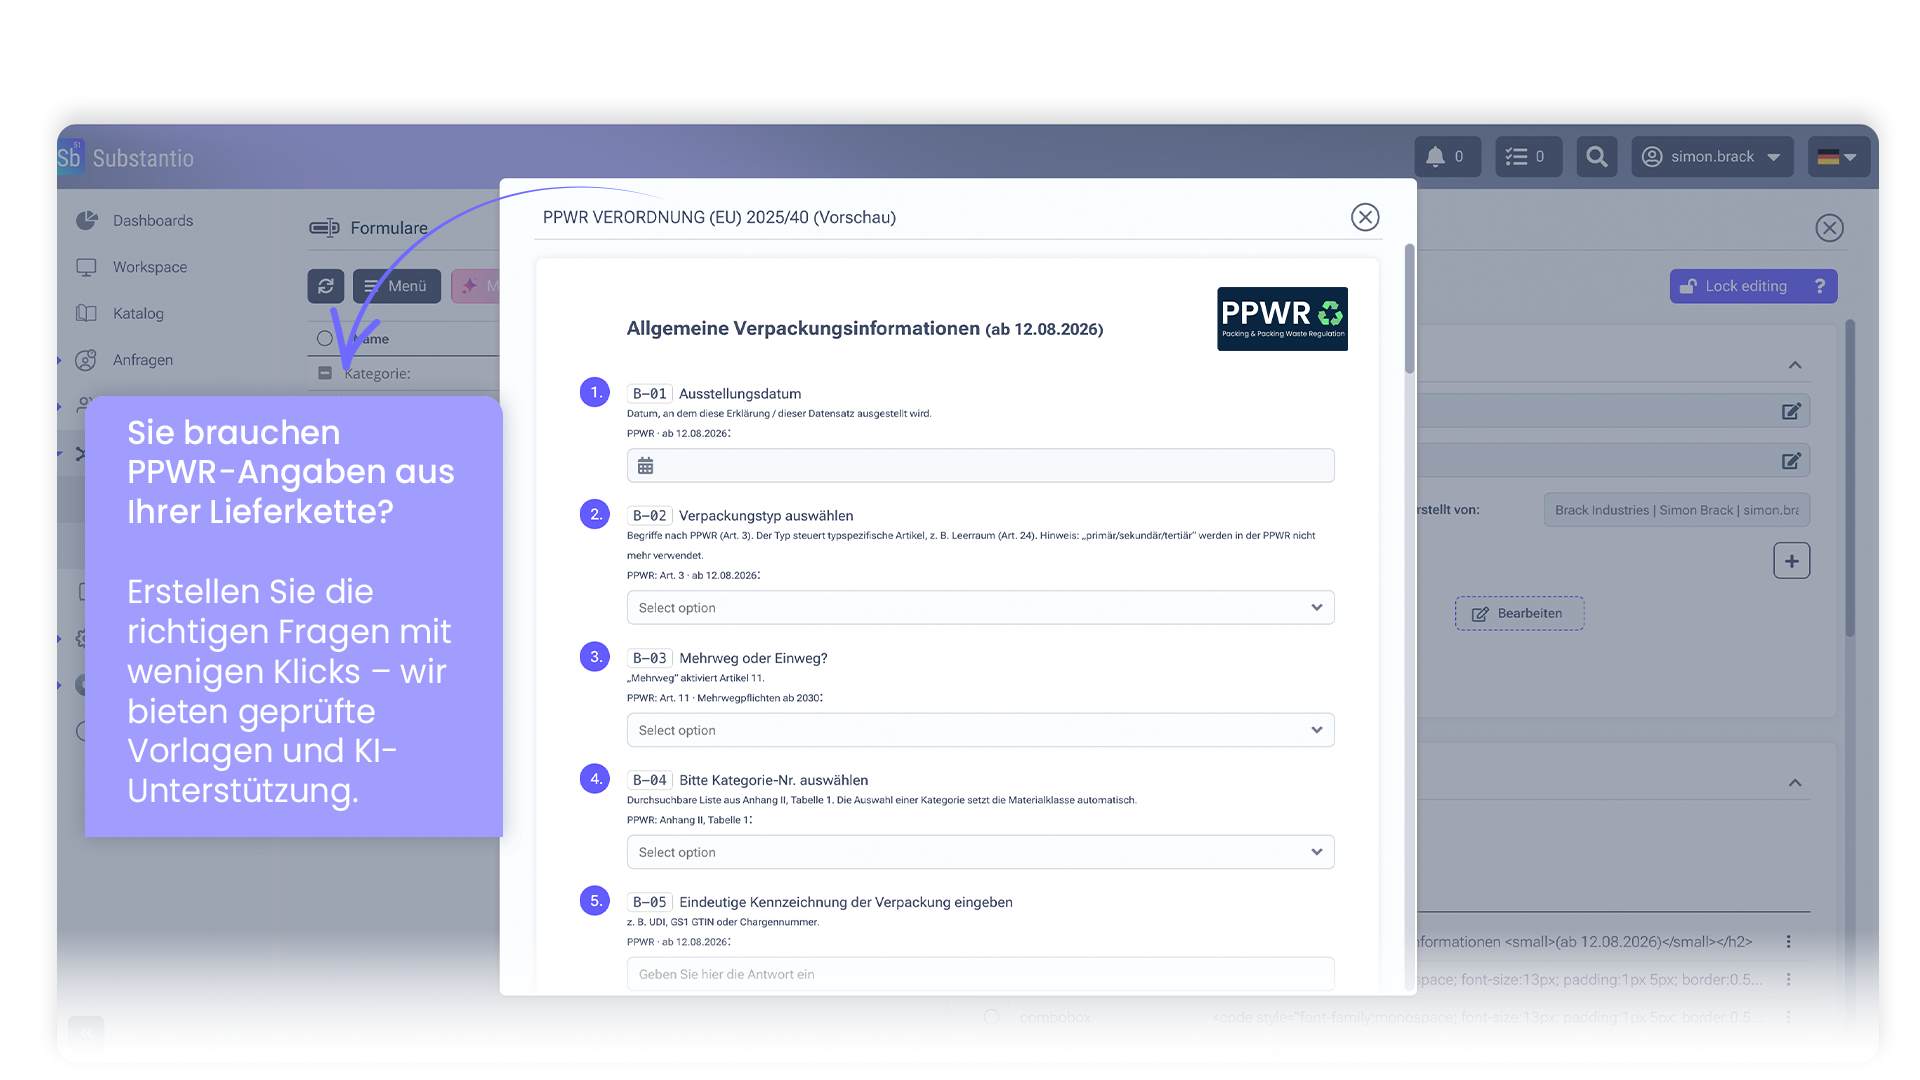
Task: Click the help question mark on Lock editing
Action: coord(1820,286)
